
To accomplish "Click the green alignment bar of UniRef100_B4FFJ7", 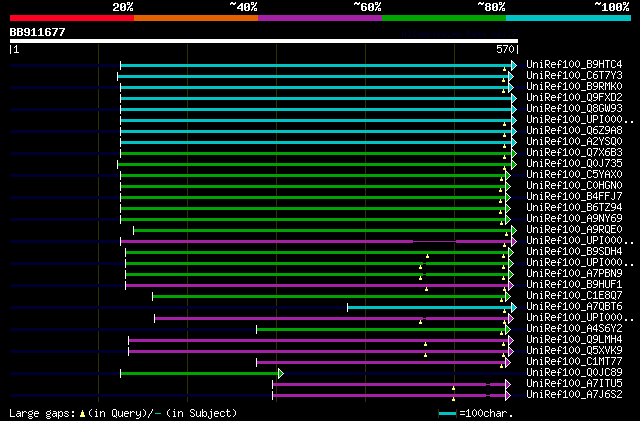I will point(313,198).
